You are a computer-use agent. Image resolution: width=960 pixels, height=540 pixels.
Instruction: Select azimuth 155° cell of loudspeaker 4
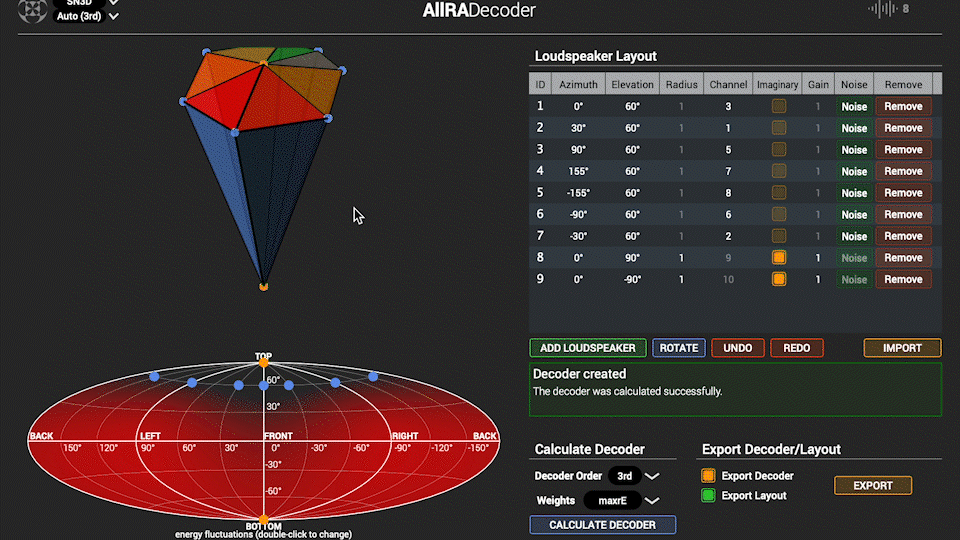pos(579,171)
